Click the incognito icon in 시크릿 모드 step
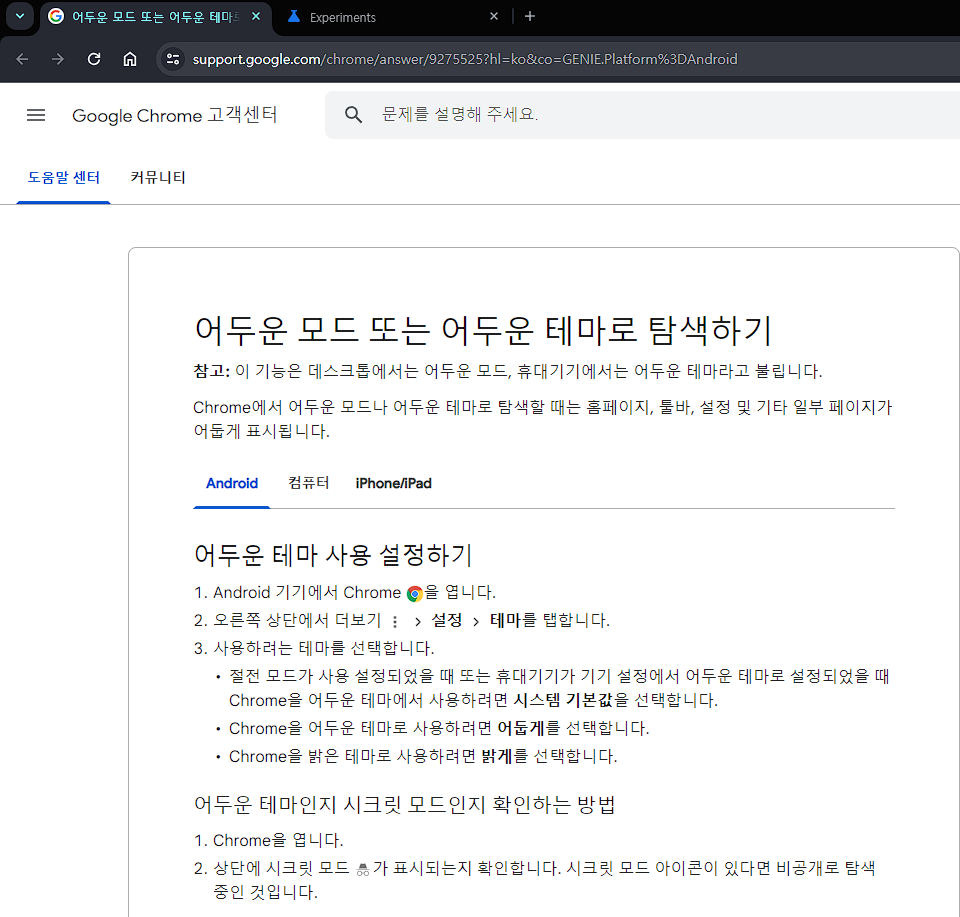 pyautogui.click(x=363, y=869)
